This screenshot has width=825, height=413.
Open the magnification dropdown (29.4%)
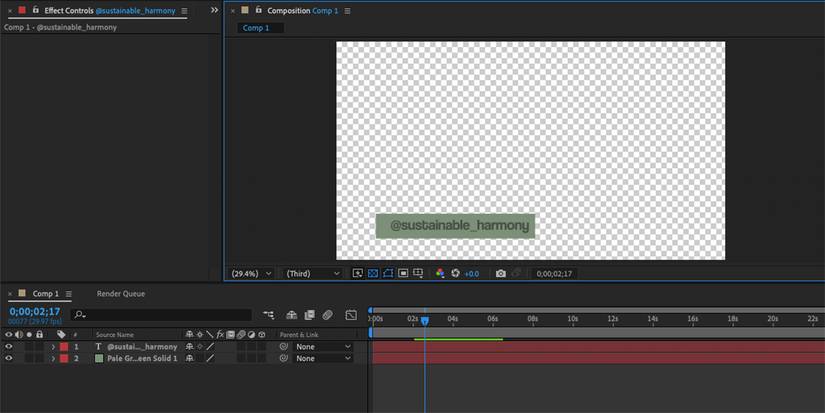click(x=252, y=274)
